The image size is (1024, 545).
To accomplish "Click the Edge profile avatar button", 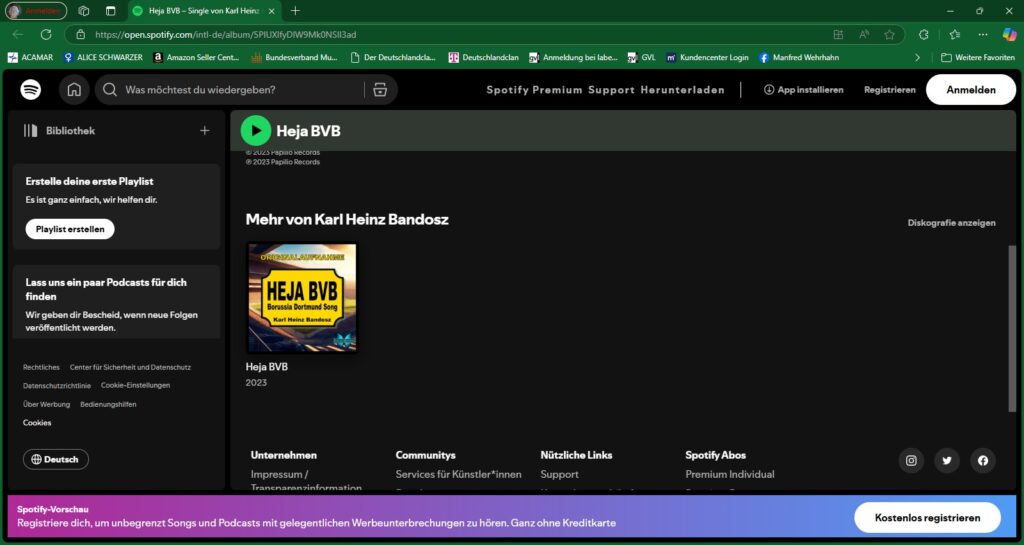I will [36, 10].
